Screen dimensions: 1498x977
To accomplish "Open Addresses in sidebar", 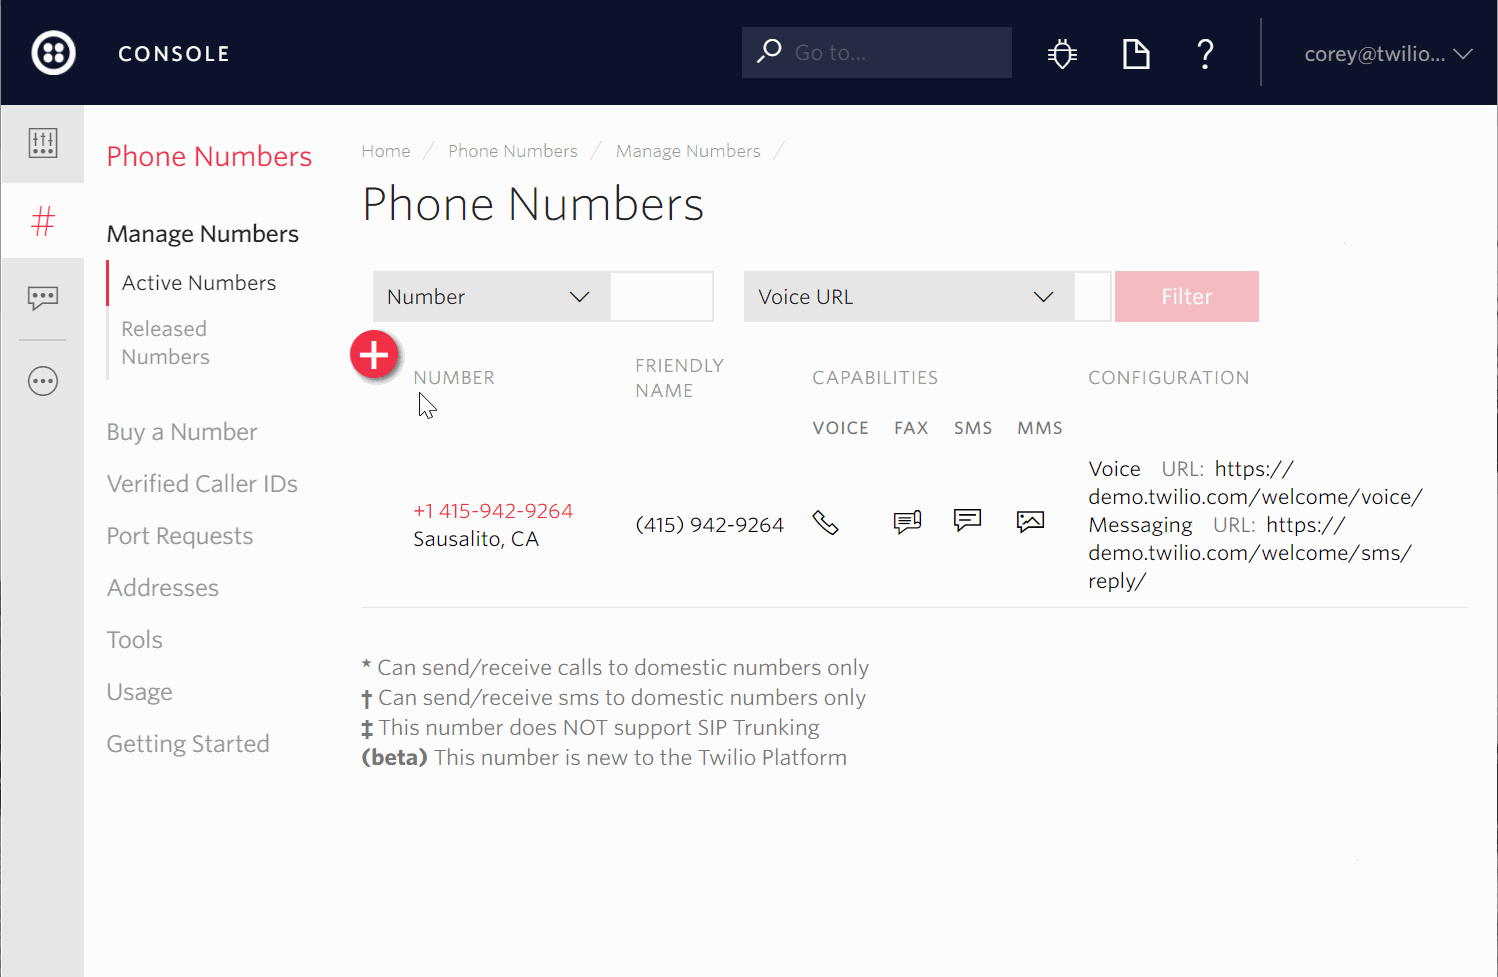I will coord(163,588).
